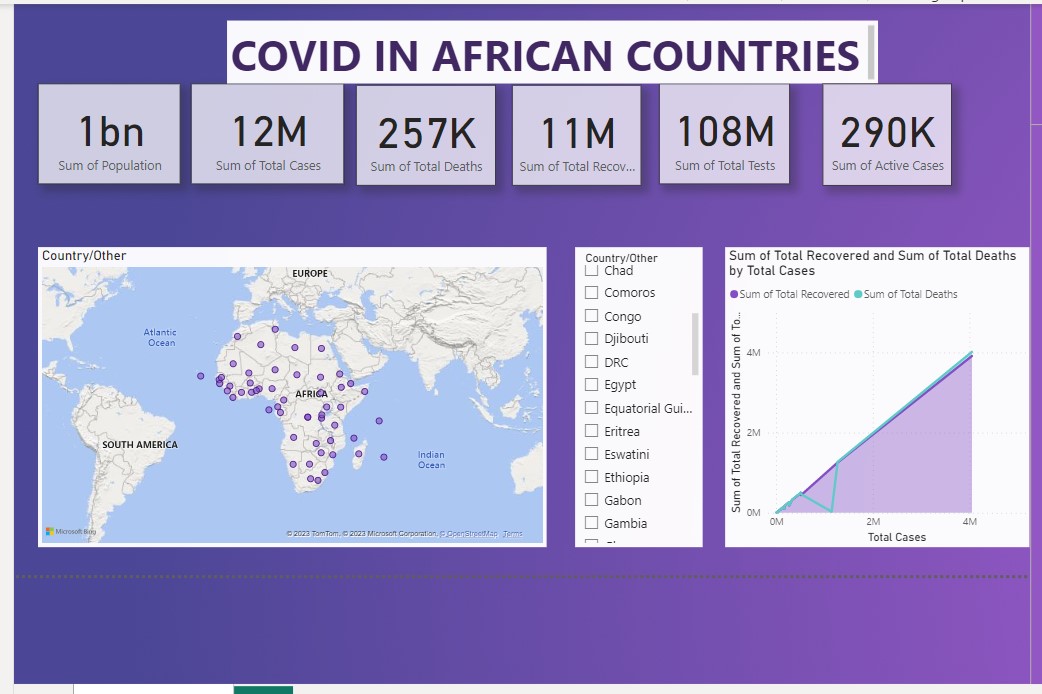Click the teal Sum of Total Deaths legend marker
This screenshot has height=694, width=1042.
(858, 295)
